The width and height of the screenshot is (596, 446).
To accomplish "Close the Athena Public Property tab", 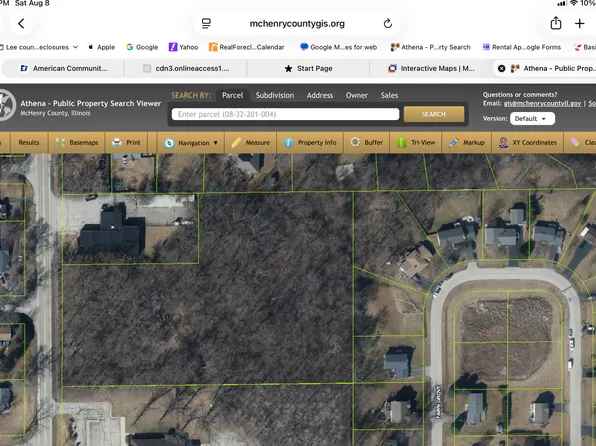I will [x=502, y=68].
